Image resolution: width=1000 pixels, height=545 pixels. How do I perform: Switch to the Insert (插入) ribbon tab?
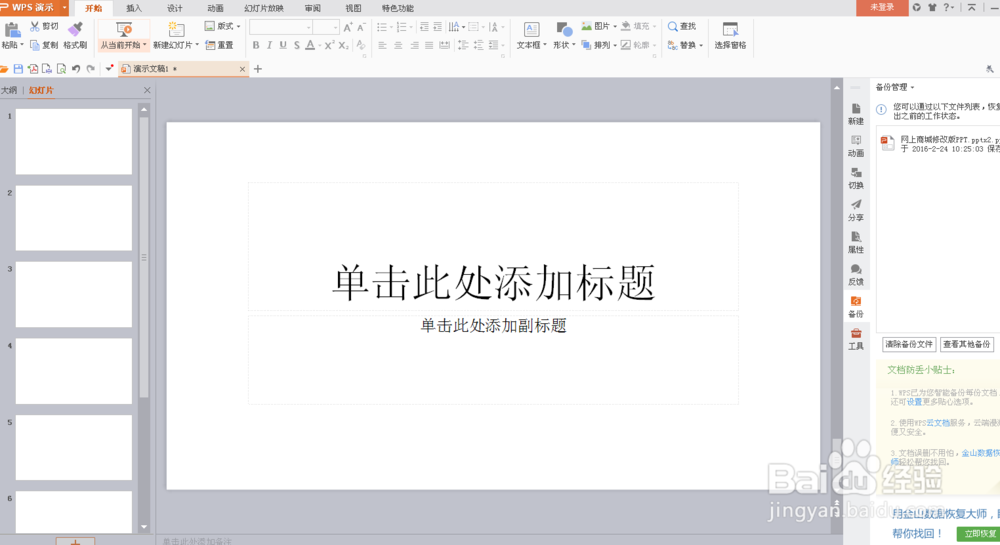click(134, 8)
